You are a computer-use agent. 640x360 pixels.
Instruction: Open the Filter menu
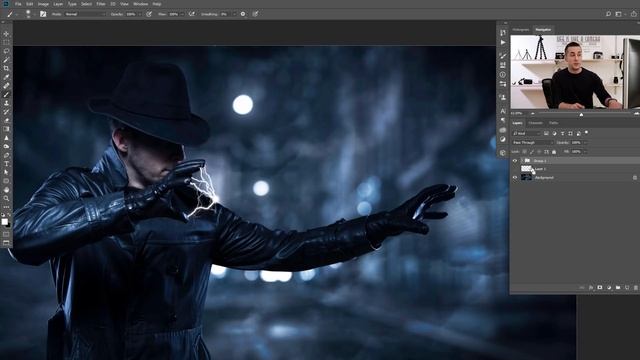(x=101, y=4)
